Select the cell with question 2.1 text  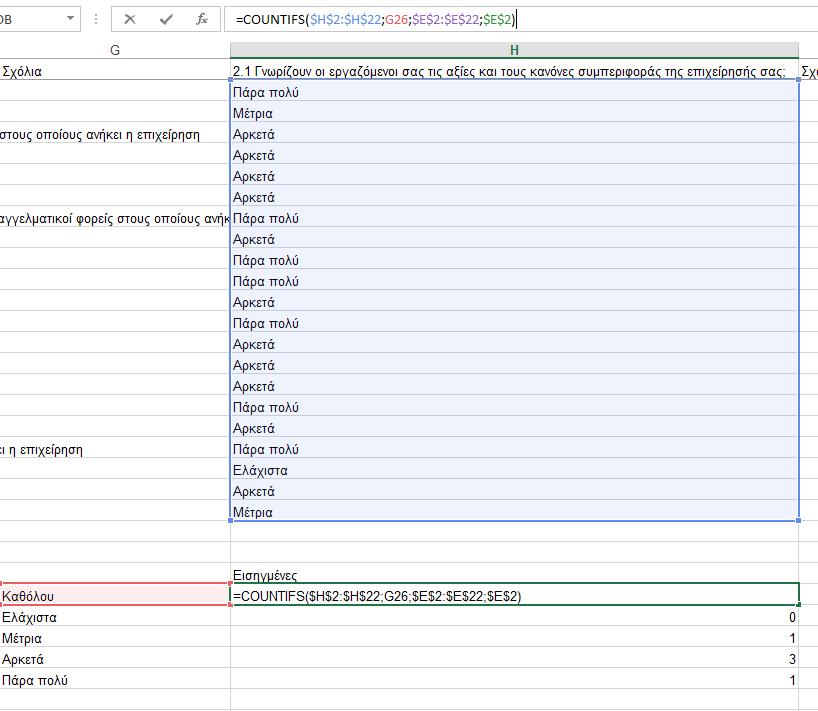514,71
